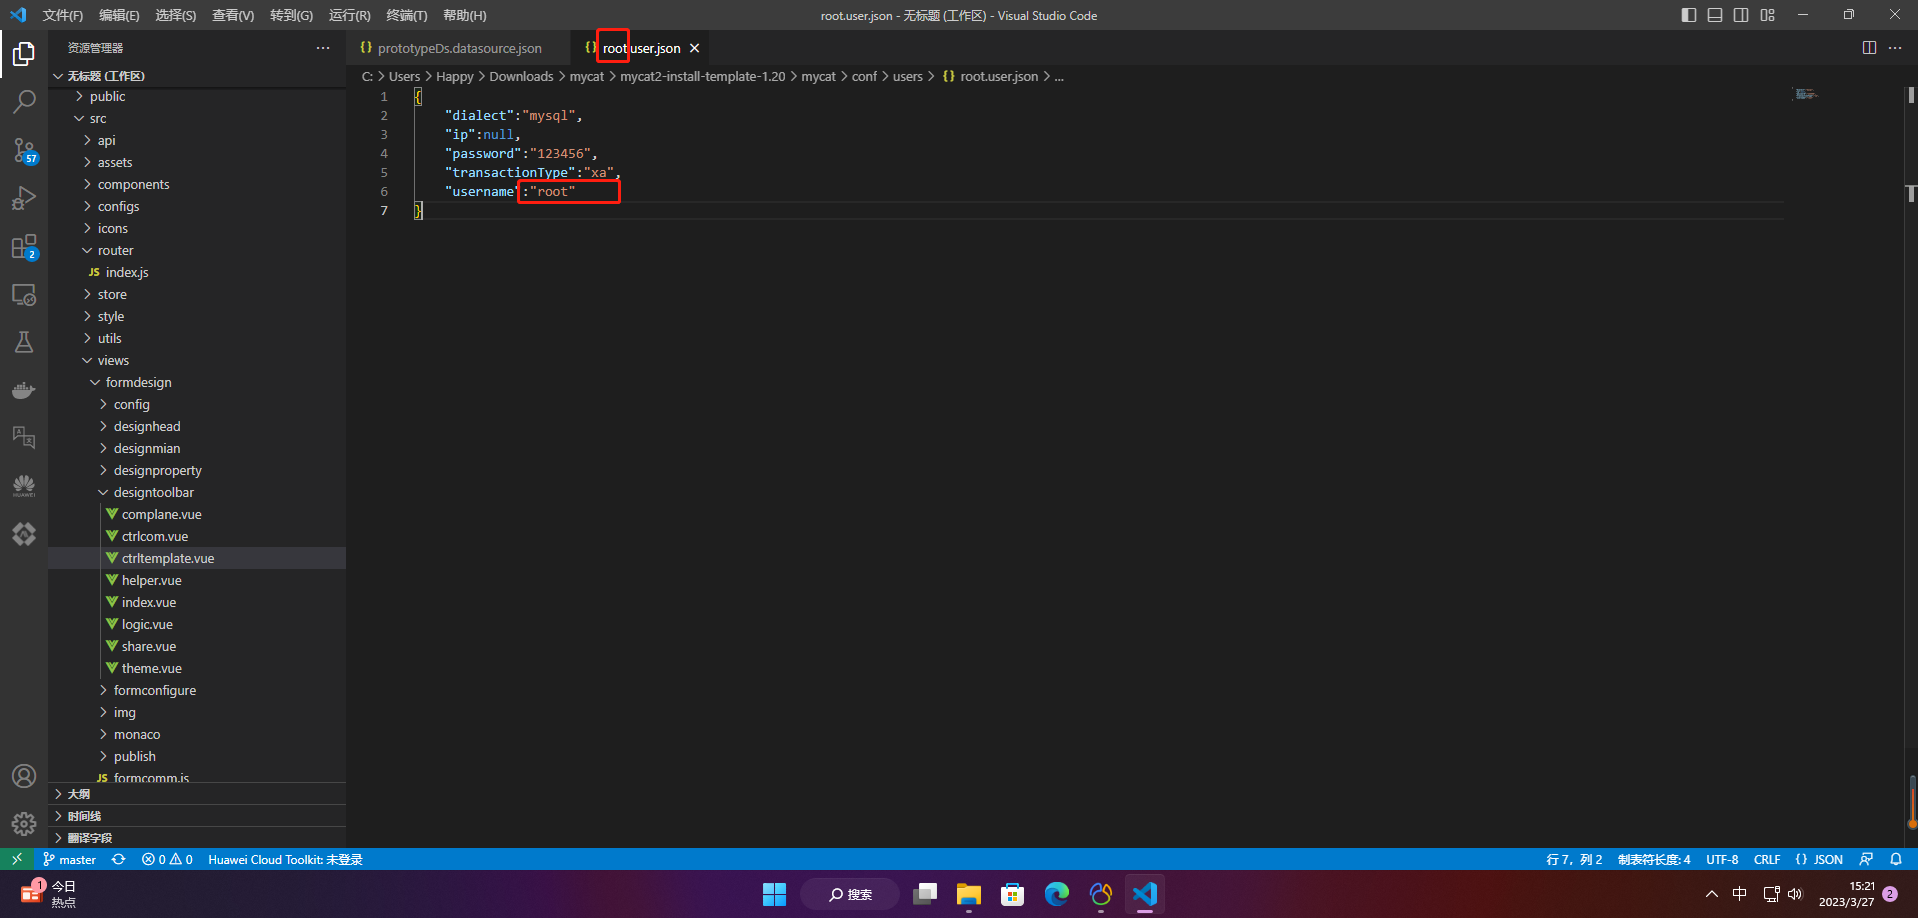
Task: Click the feedback icon in status bar
Action: click(1866, 859)
